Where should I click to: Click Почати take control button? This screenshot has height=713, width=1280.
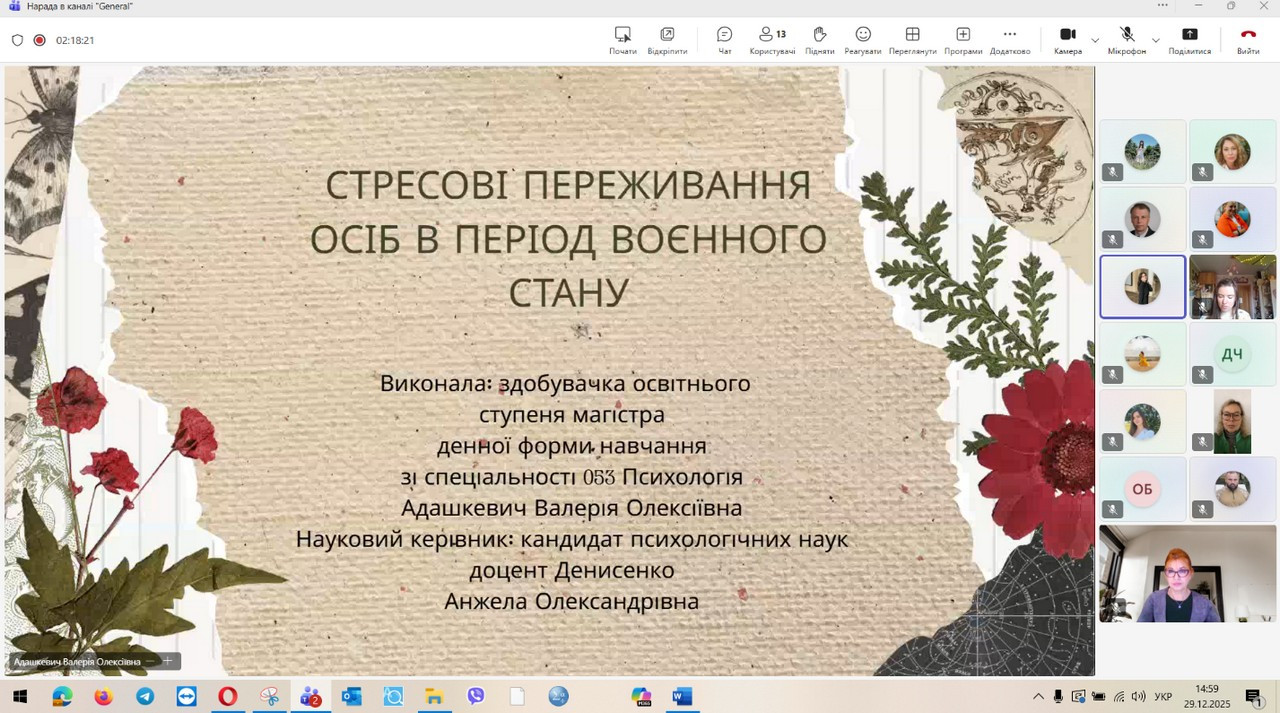622,39
